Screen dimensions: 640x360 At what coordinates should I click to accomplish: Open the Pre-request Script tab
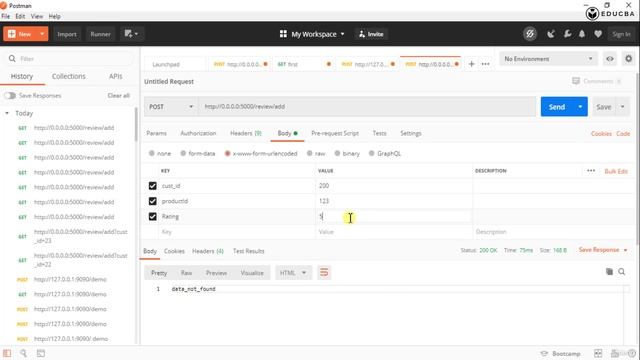tap(335, 133)
